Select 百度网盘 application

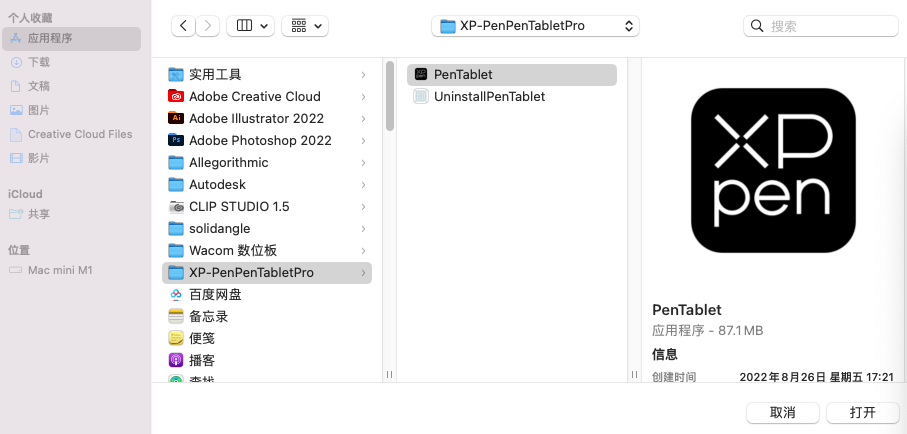tap(267, 295)
